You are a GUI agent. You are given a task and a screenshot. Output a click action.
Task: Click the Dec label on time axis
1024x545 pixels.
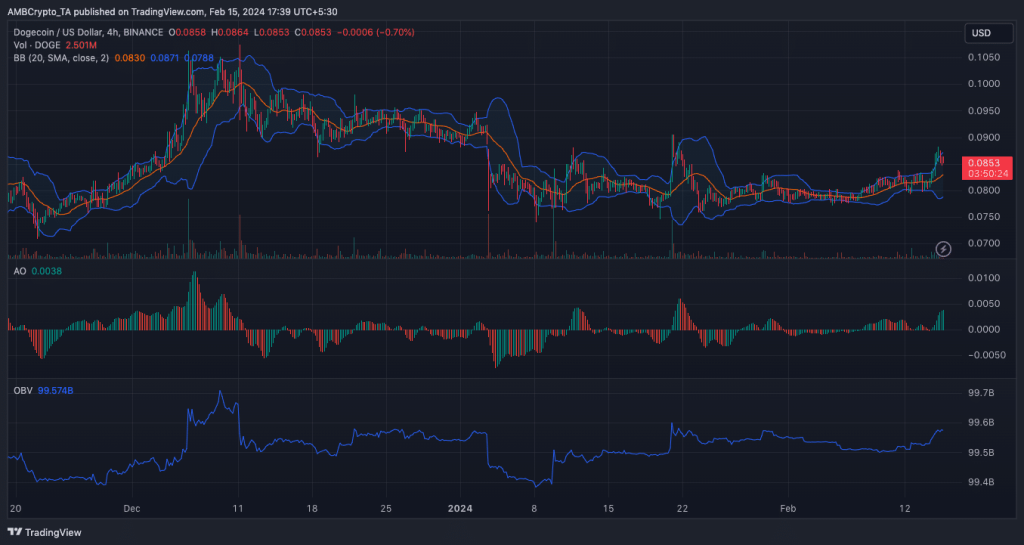(132, 508)
